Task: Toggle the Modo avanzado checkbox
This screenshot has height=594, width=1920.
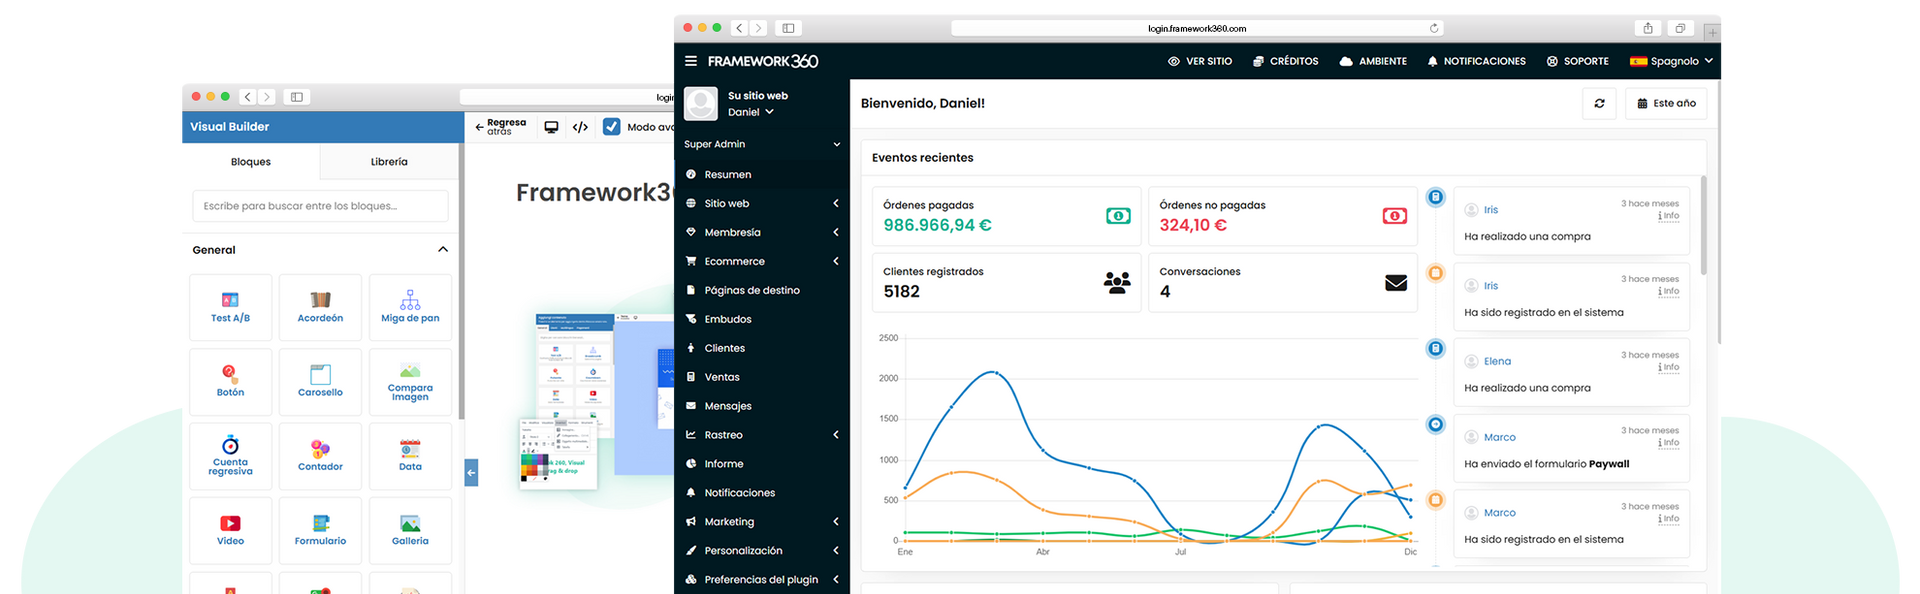Action: (612, 127)
